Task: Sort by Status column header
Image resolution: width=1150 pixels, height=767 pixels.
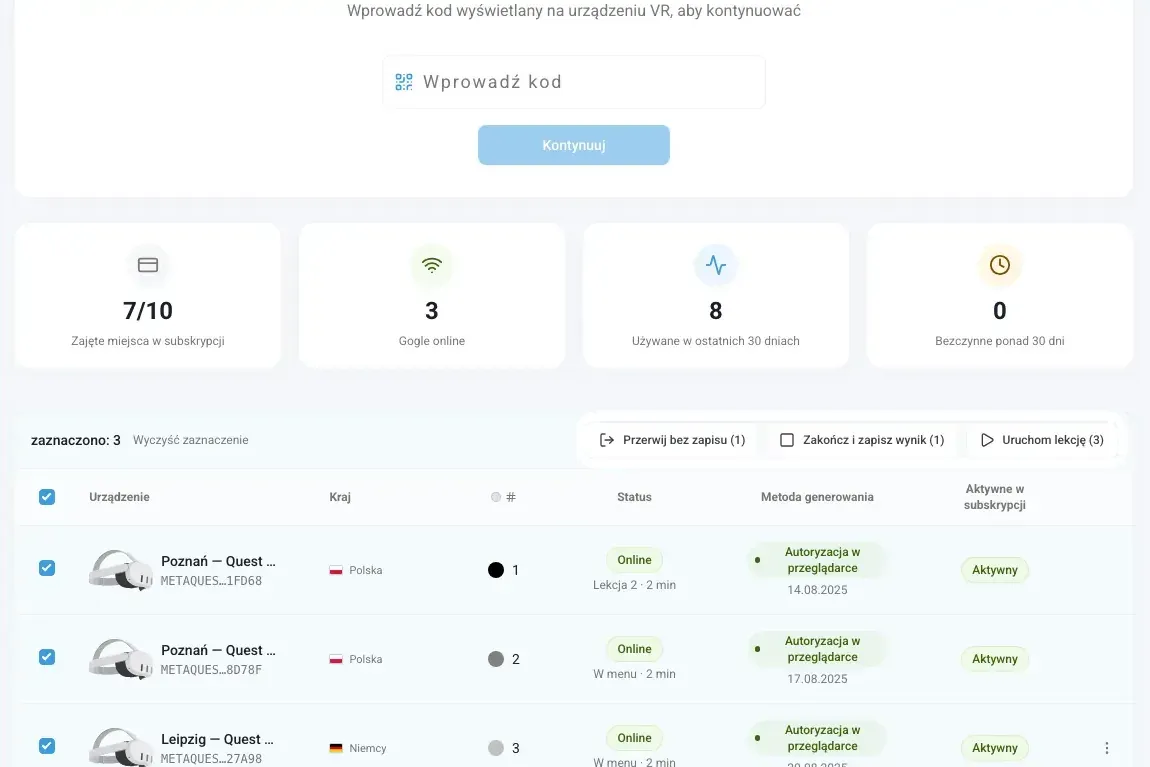Action: [634, 497]
